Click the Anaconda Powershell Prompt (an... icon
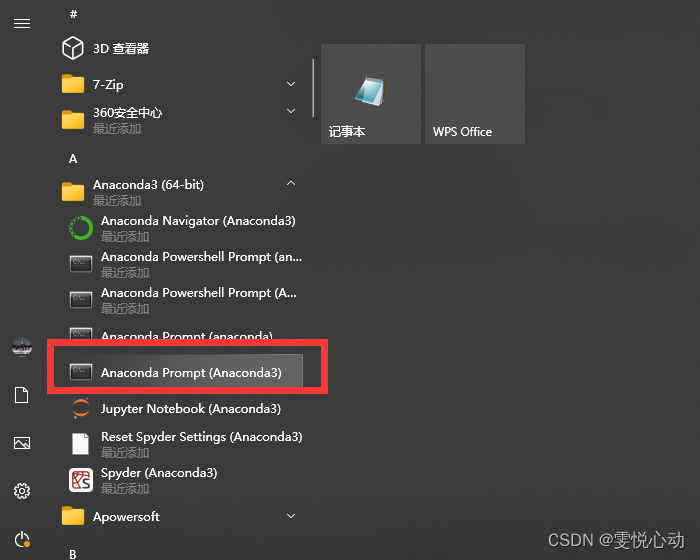The image size is (700, 560). pos(81,263)
